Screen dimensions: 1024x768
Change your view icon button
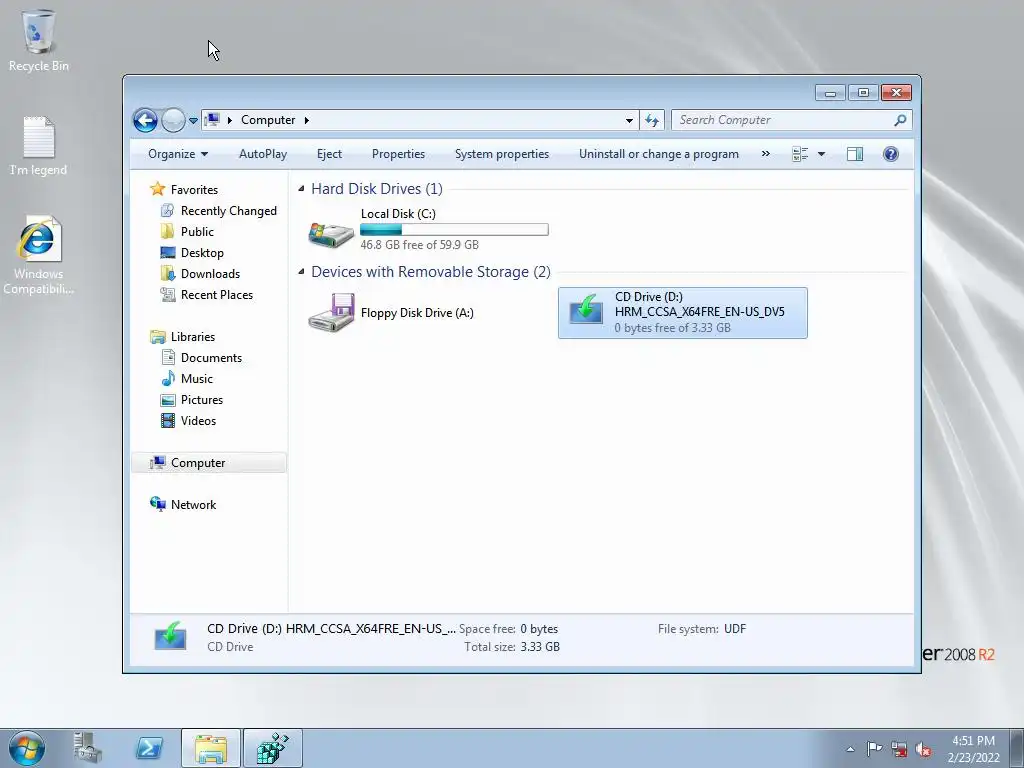(800, 154)
